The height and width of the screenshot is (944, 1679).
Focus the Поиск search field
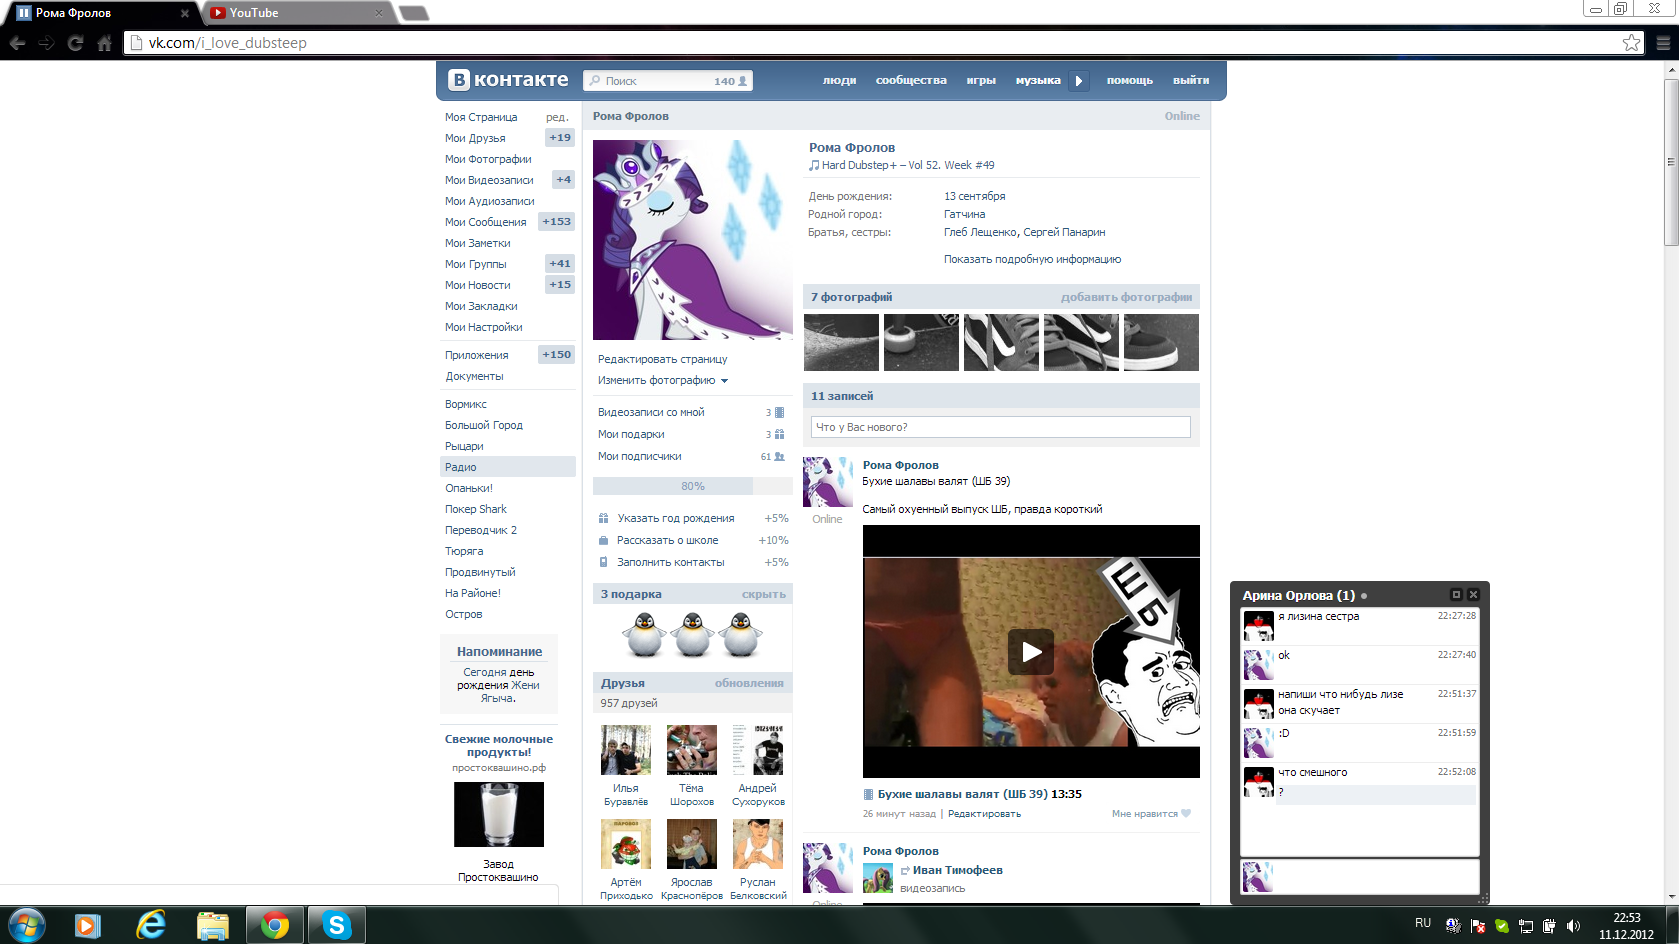[667, 81]
